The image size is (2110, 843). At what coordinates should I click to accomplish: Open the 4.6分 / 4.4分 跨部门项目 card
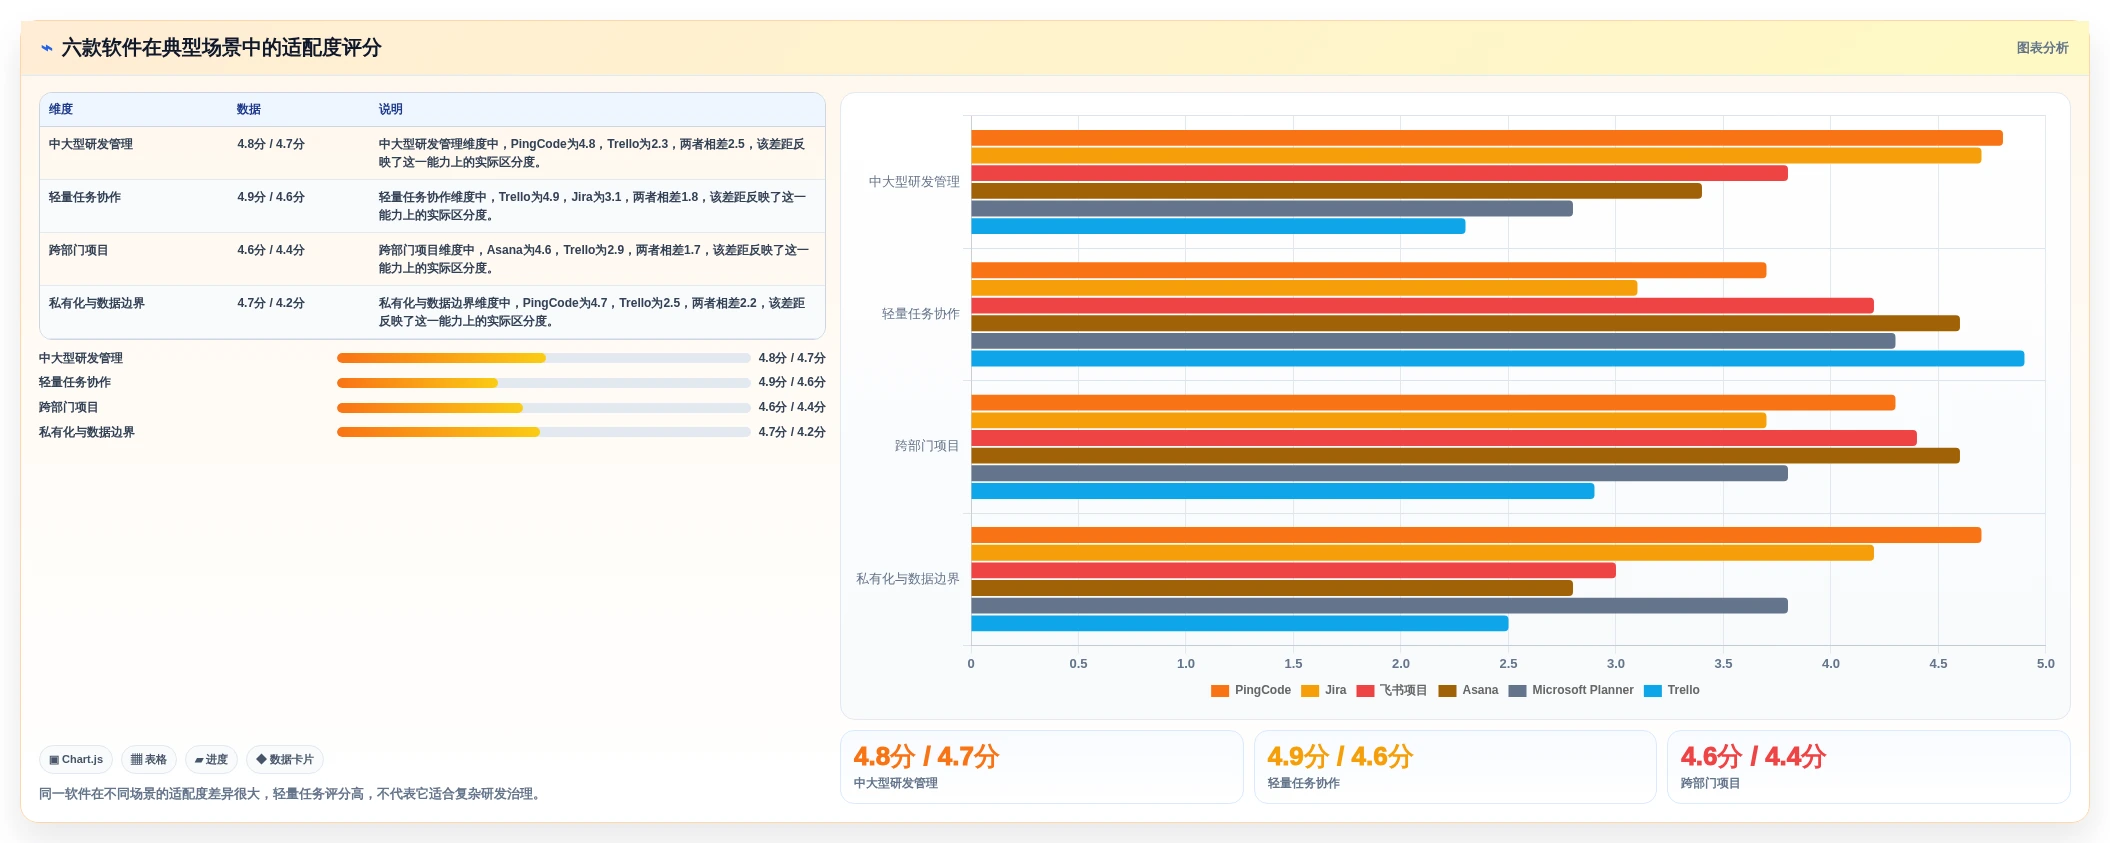pyautogui.click(x=1868, y=767)
